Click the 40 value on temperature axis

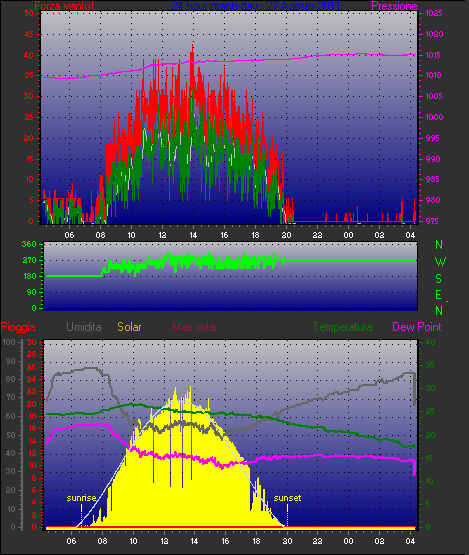(430, 342)
